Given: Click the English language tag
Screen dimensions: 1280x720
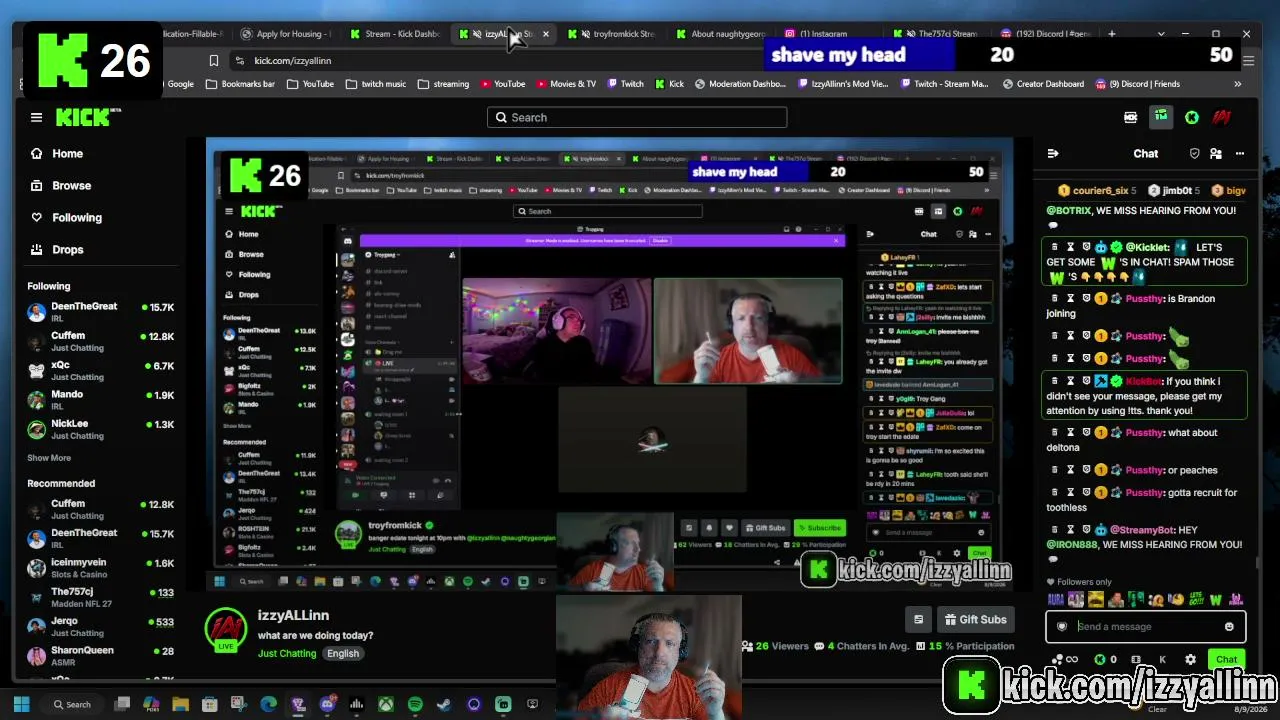Looking at the screenshot, I should pyautogui.click(x=343, y=654).
